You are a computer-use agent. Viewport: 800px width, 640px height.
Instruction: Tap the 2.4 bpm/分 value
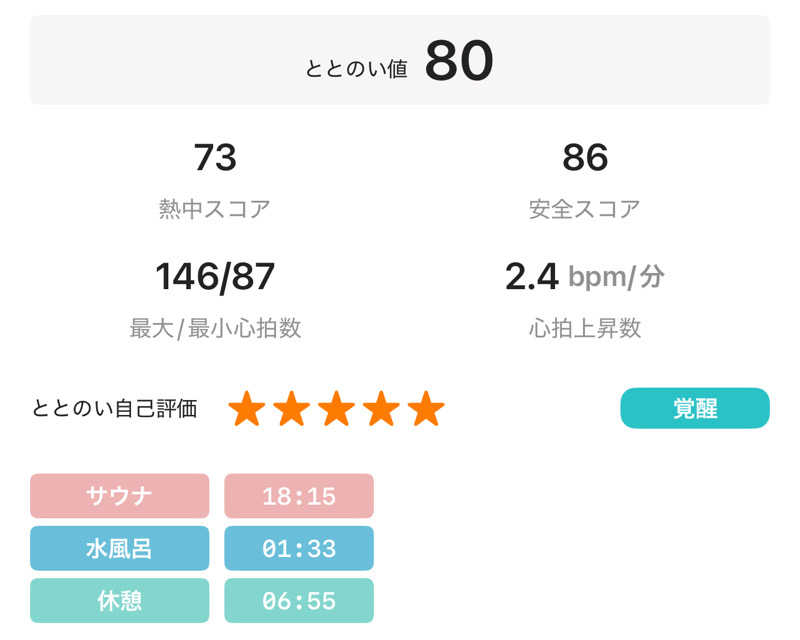[x=585, y=277]
